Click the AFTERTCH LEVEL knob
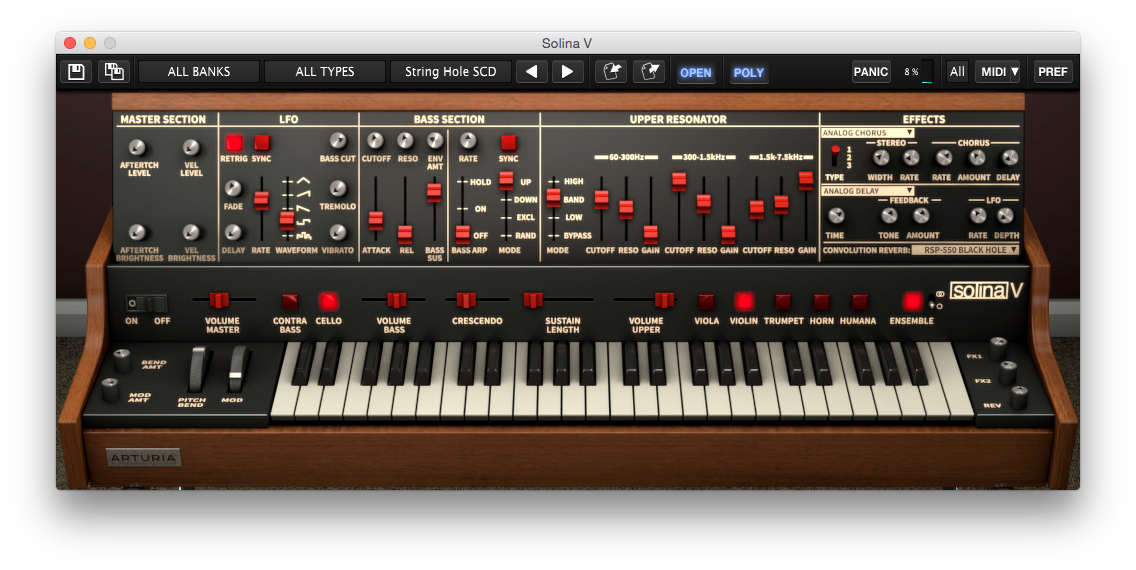This screenshot has height=570, width=1136. pos(137,148)
